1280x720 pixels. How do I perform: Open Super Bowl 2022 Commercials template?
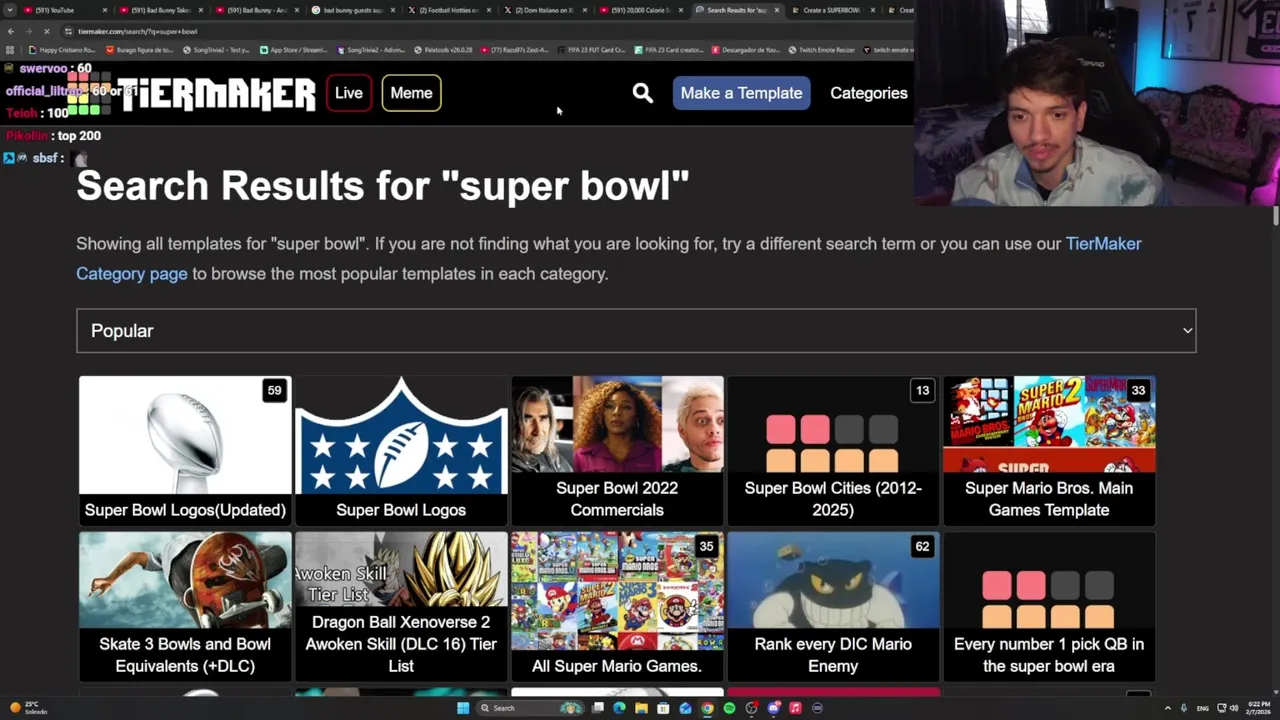tap(617, 451)
